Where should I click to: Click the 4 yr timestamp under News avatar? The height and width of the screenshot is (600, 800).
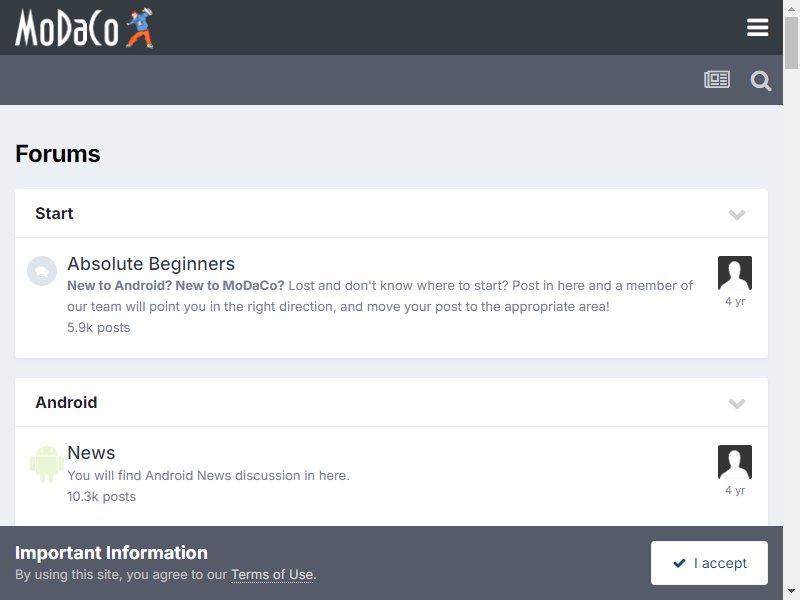click(735, 490)
